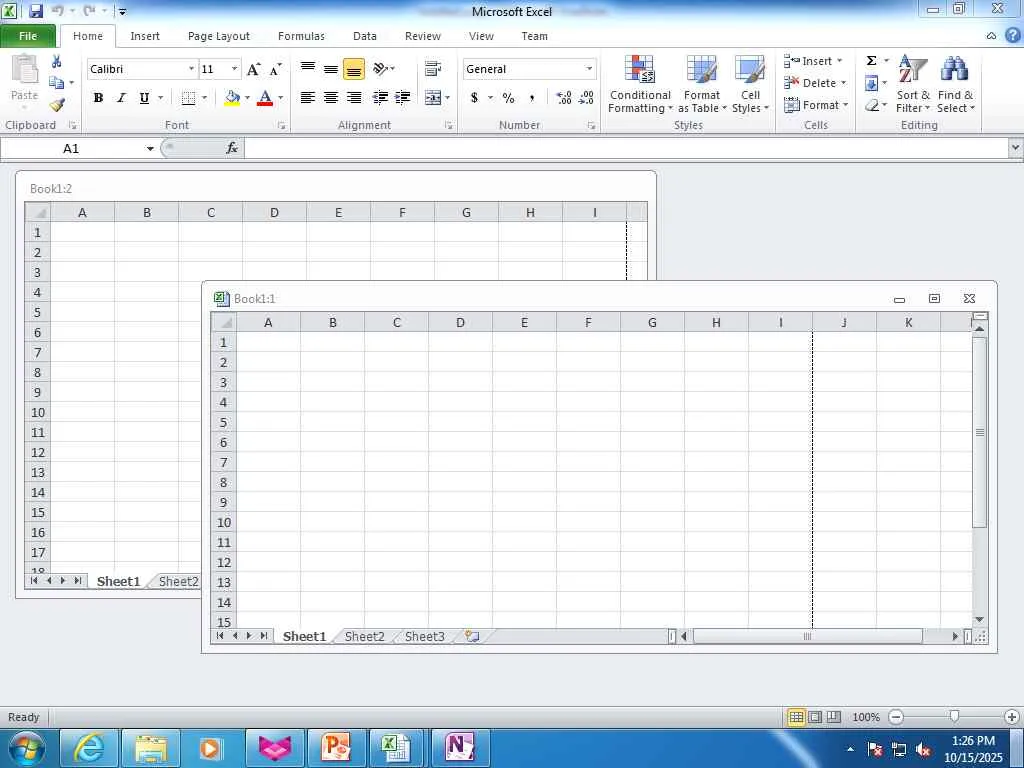
Task: Click AutoSum sigma icon
Action: click(871, 61)
